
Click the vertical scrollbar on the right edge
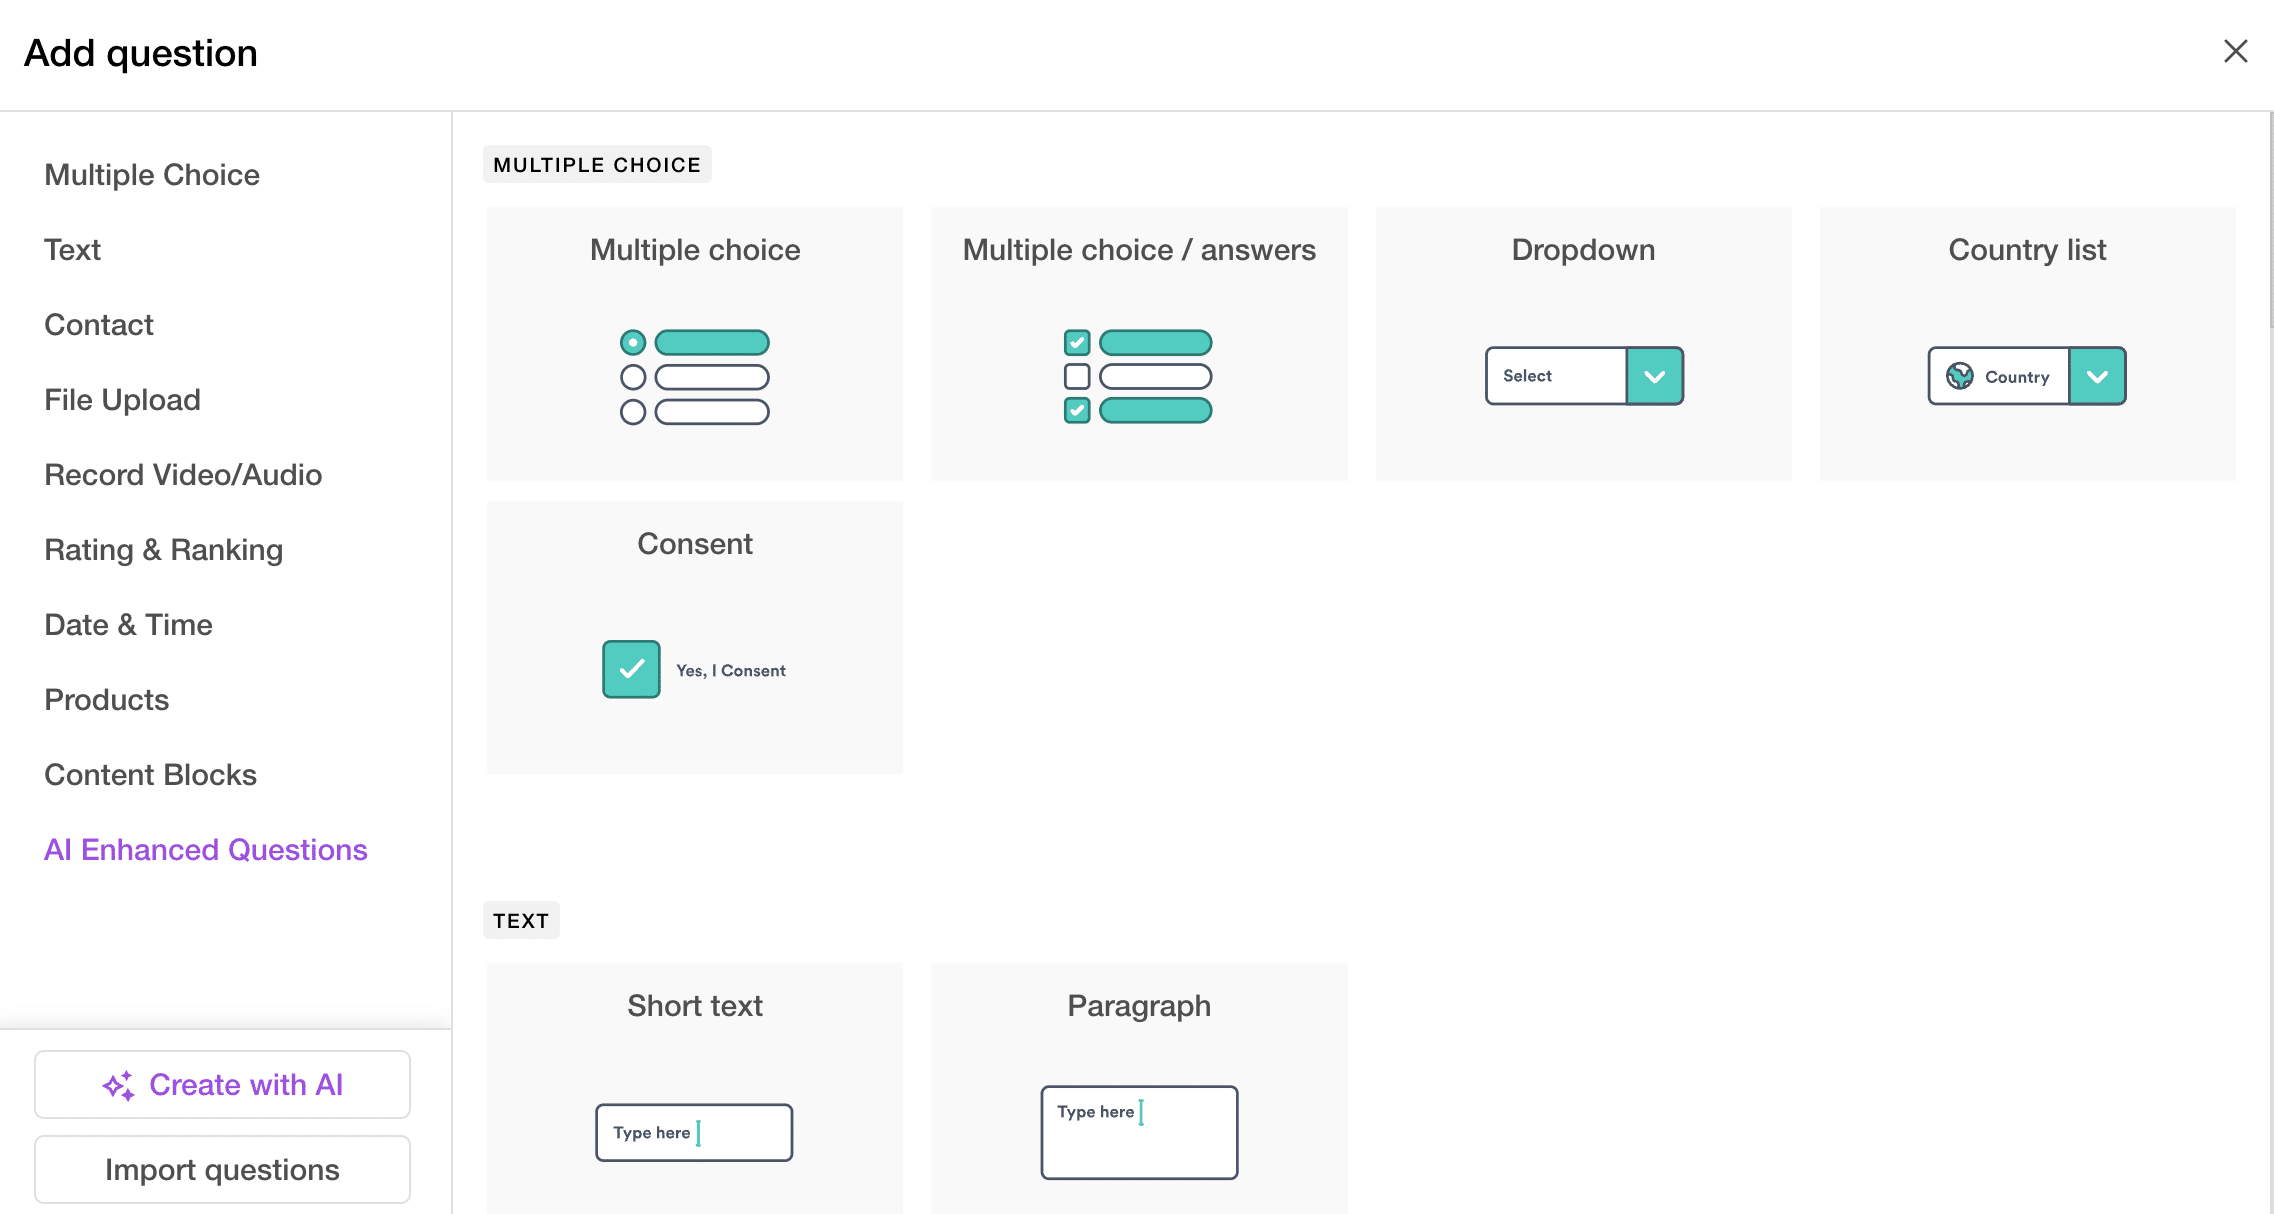tap(2270, 220)
